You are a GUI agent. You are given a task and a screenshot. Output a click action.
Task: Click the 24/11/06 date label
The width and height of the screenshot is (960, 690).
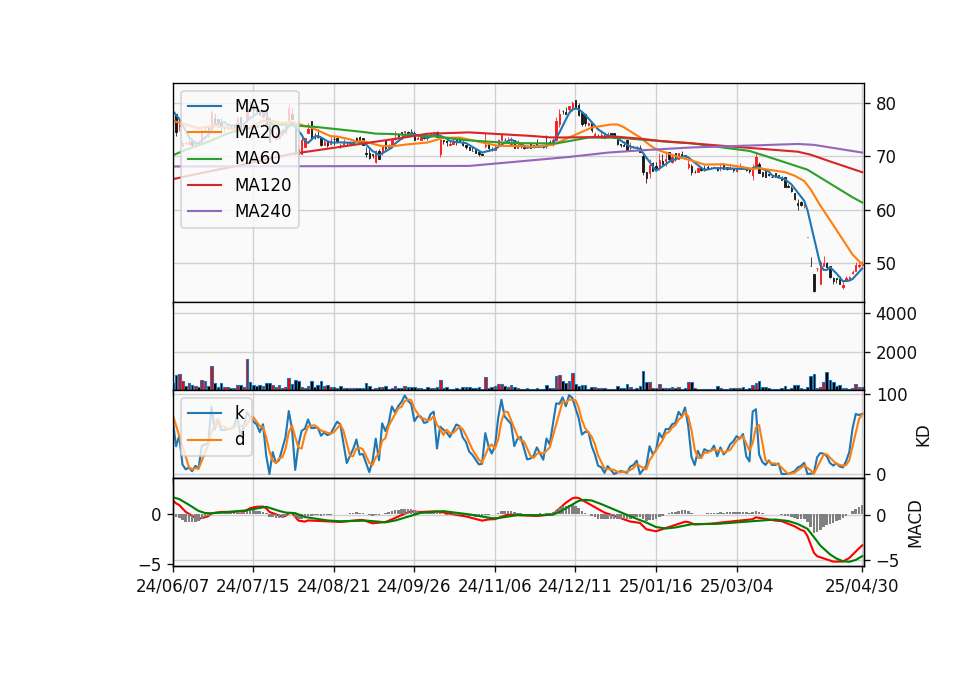click(495, 586)
